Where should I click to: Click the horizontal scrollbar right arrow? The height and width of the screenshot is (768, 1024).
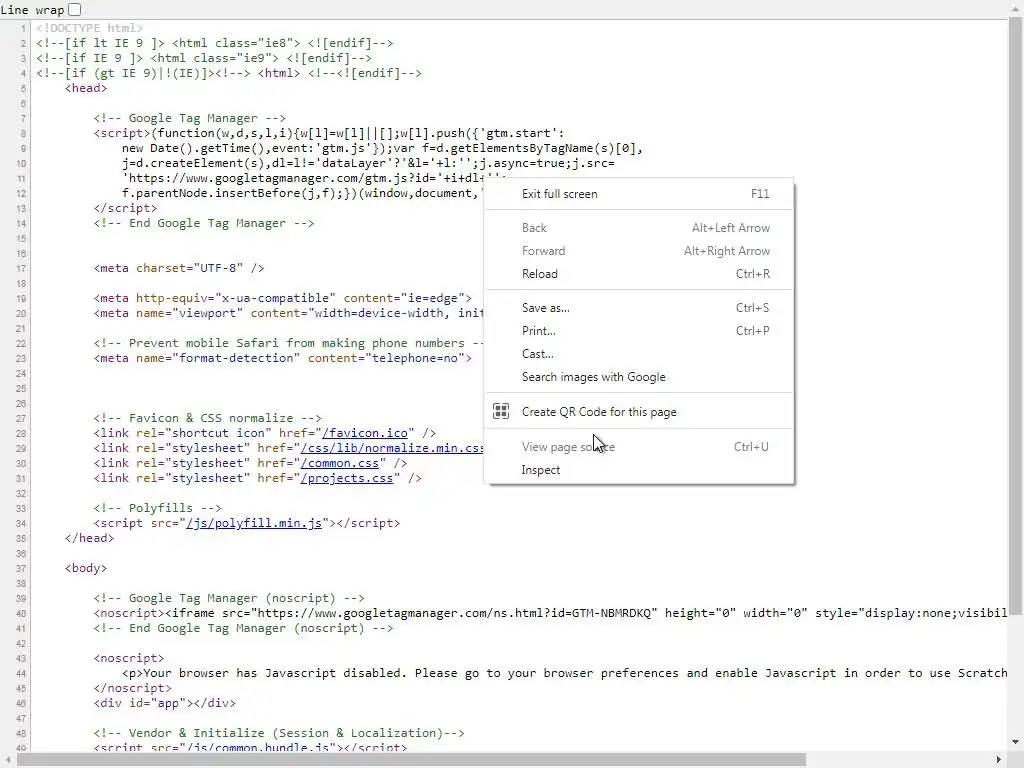tap(999, 760)
